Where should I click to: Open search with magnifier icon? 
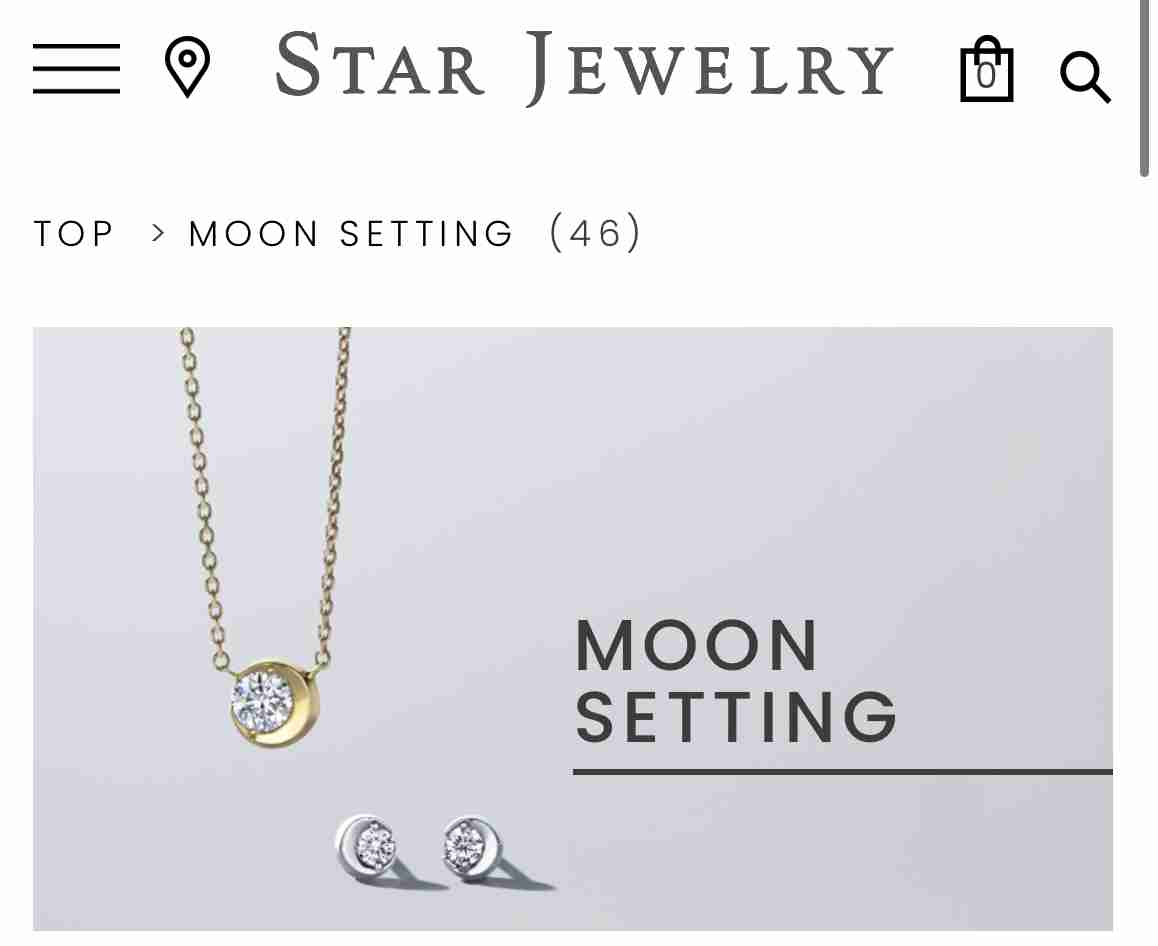1085,77
